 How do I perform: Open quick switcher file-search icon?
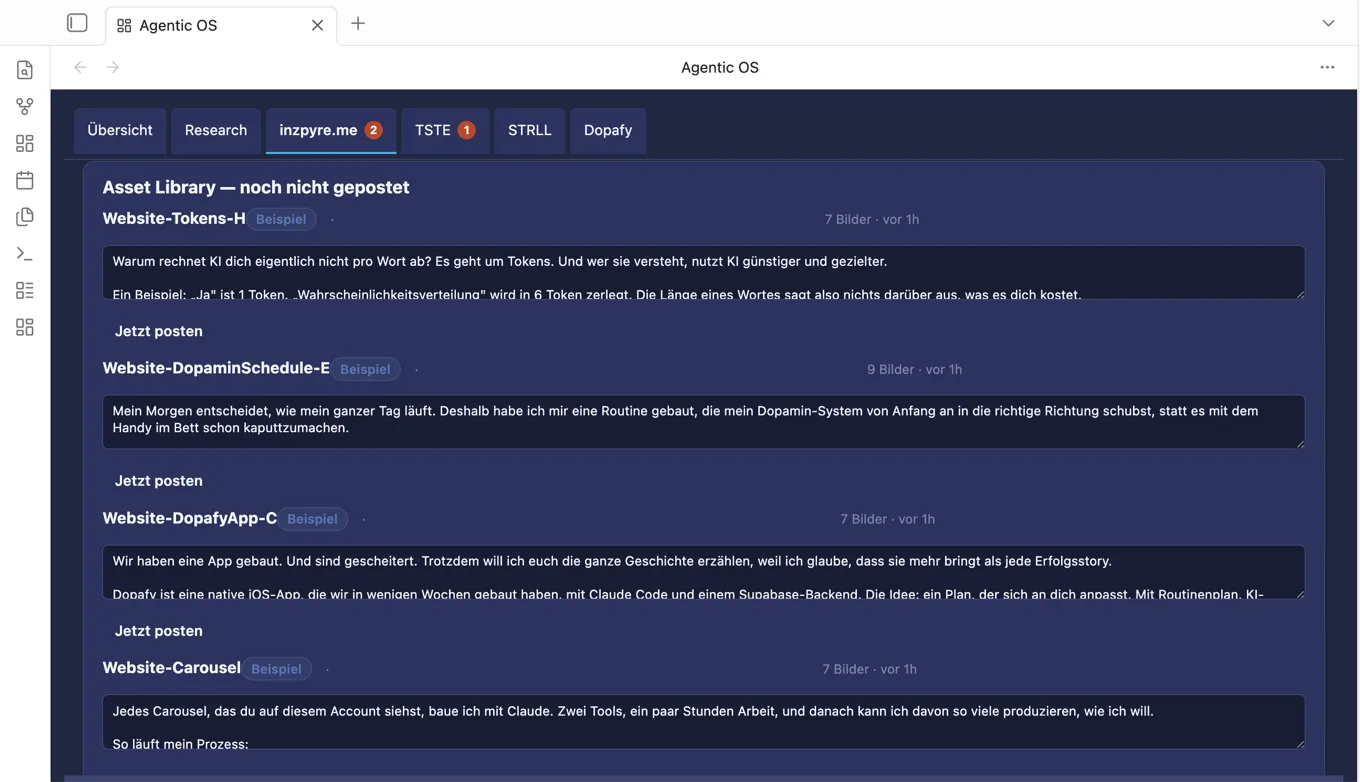pos(25,70)
